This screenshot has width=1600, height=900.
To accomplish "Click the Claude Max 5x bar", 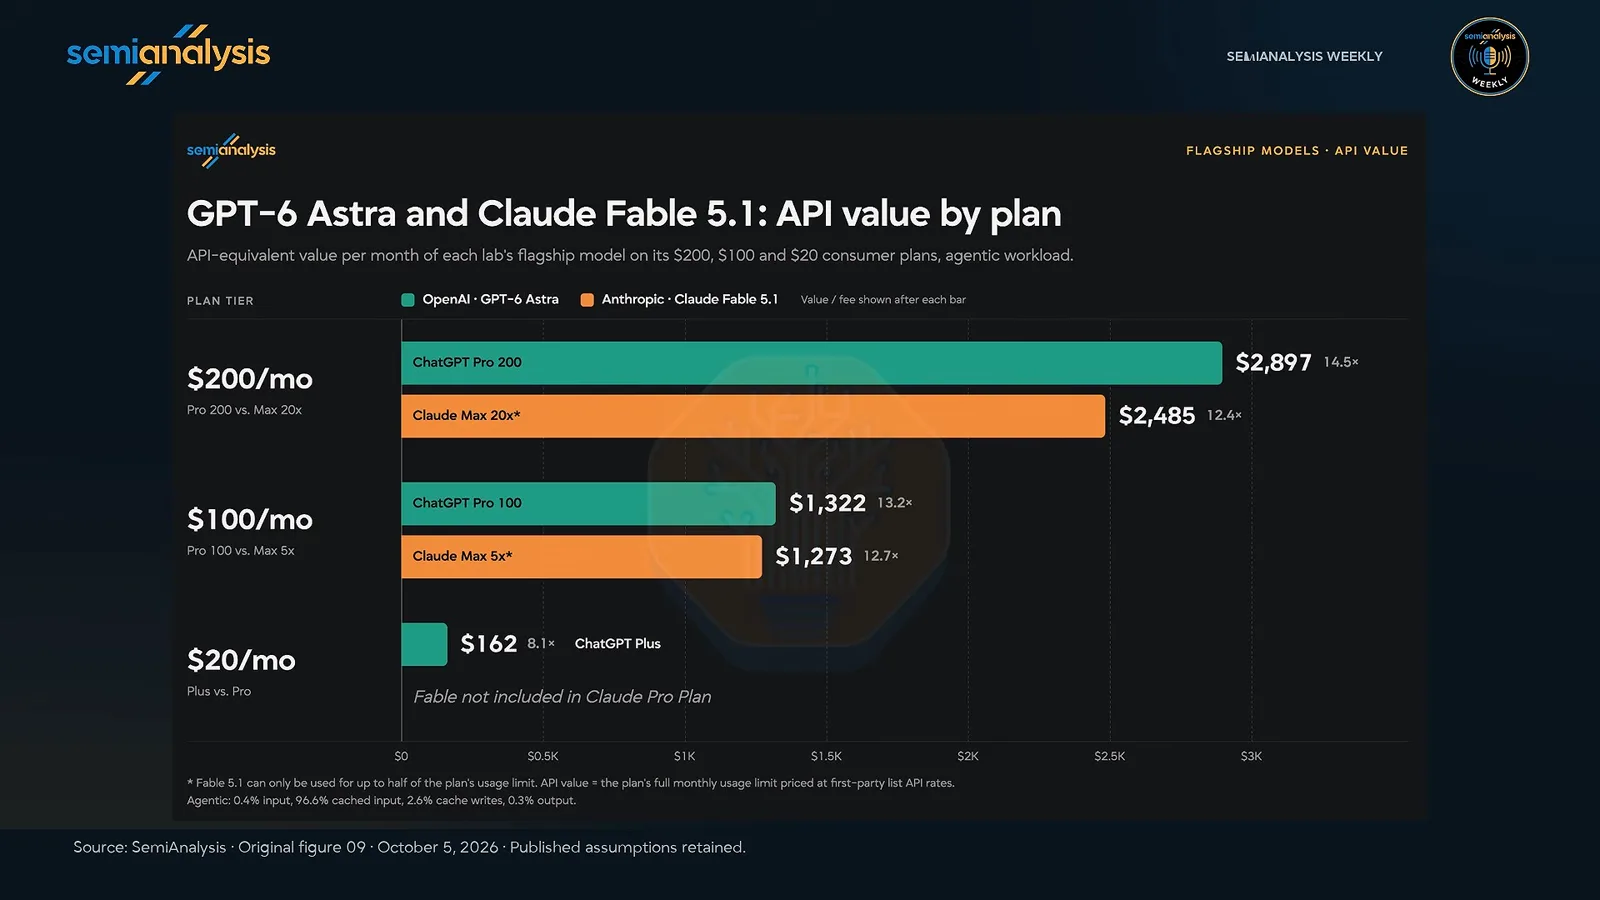I will point(581,557).
